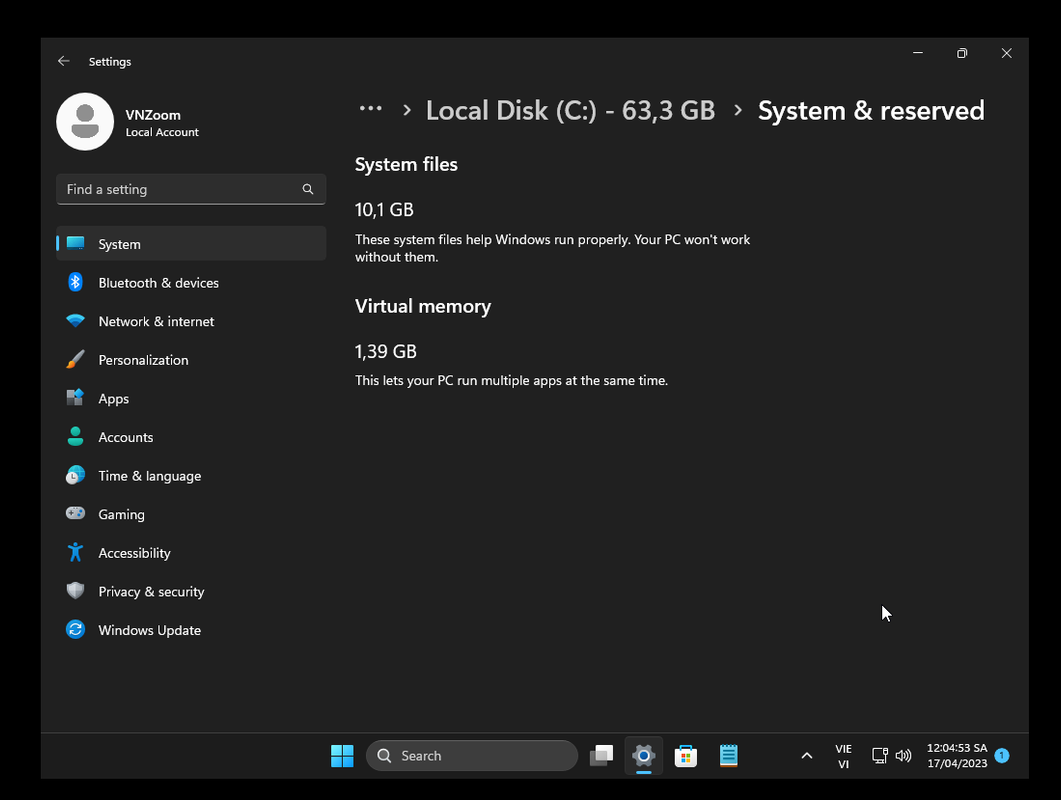Select Network & internet in sidebar

[x=191, y=321]
